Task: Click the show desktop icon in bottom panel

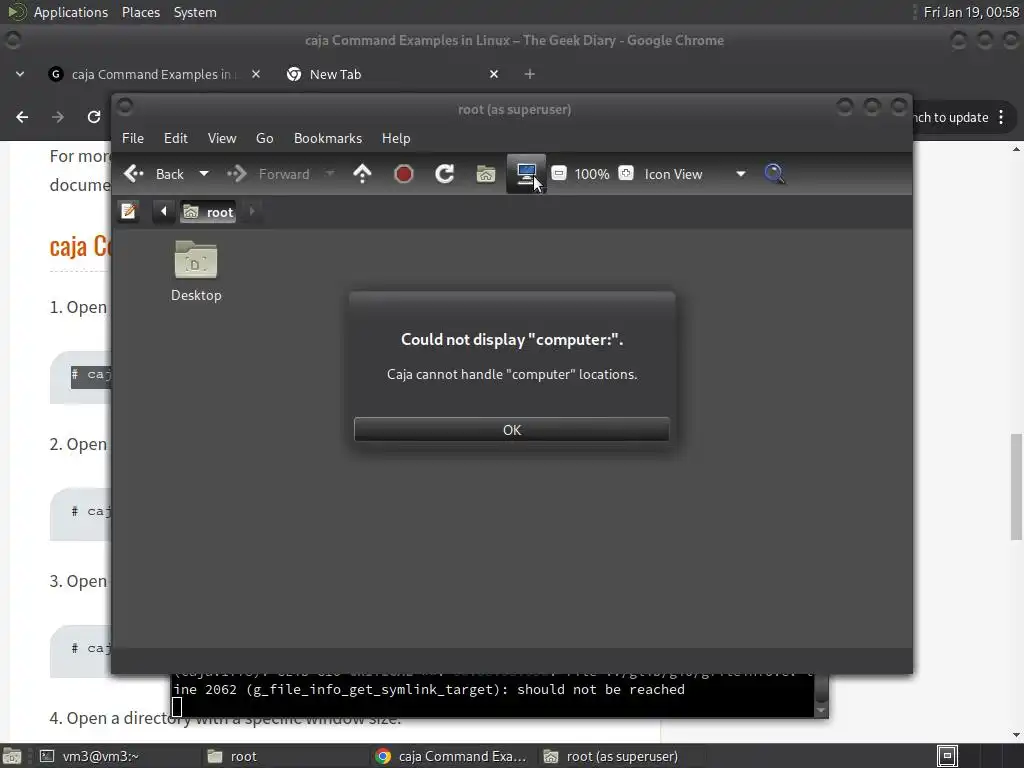Action: 12,756
